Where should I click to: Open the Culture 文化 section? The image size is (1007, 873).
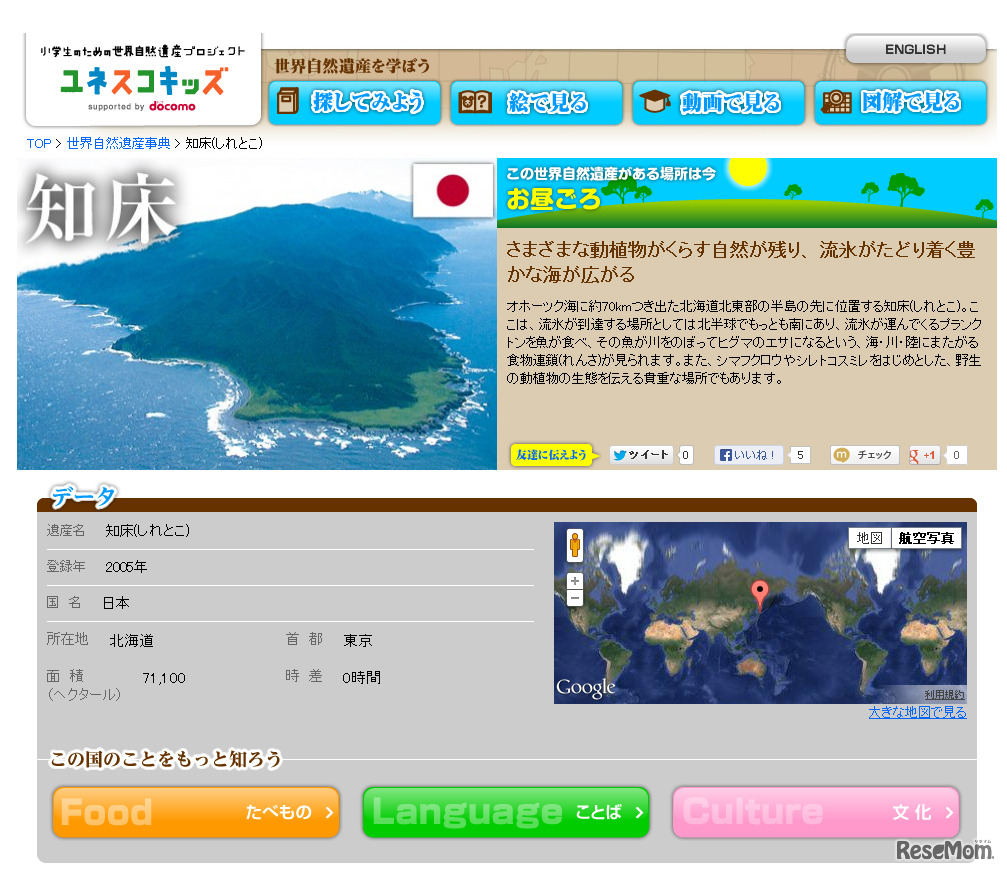(x=816, y=812)
